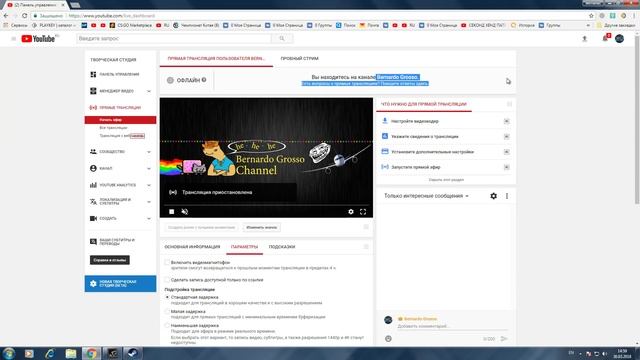
Task: Open chat settings gear
Action: tap(493, 196)
